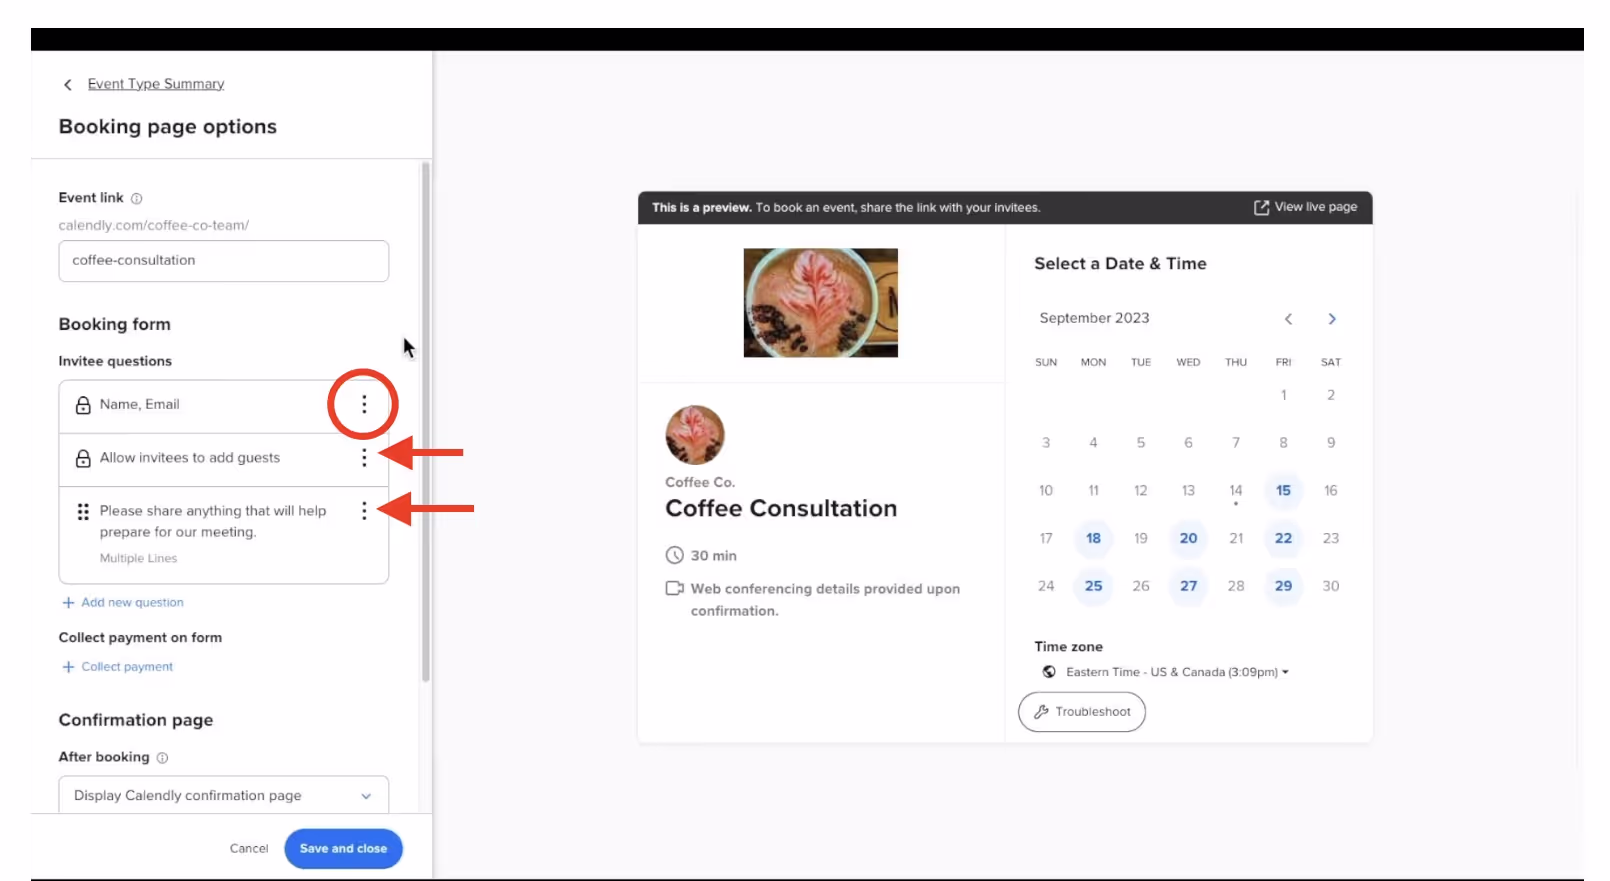Go back using the Event Type Summary chevron

pos(68,85)
